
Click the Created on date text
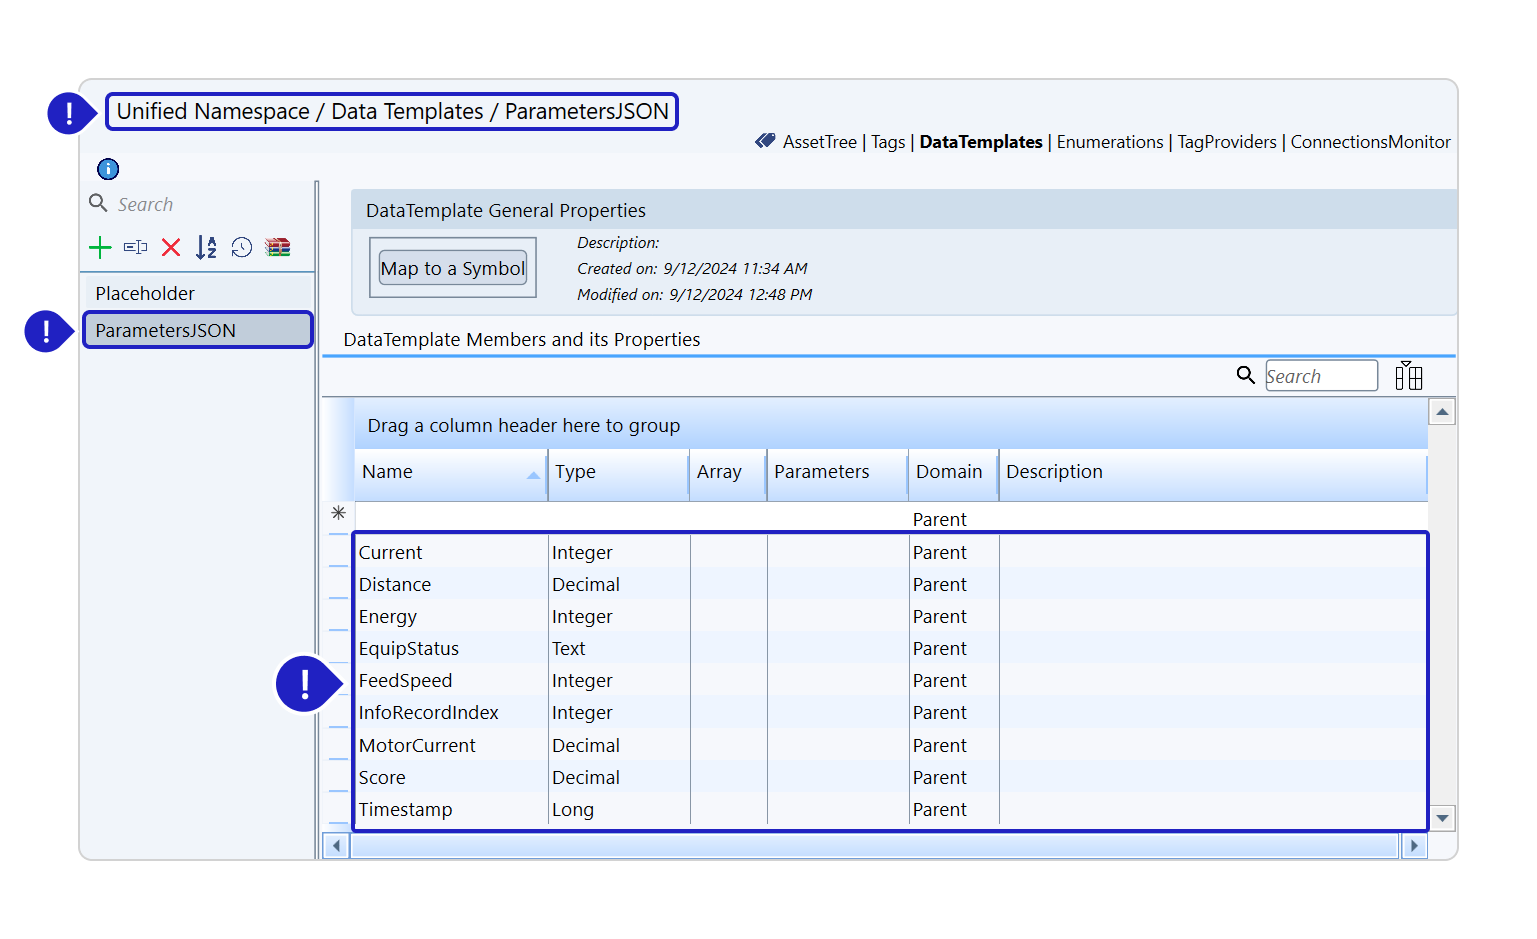[x=692, y=269]
